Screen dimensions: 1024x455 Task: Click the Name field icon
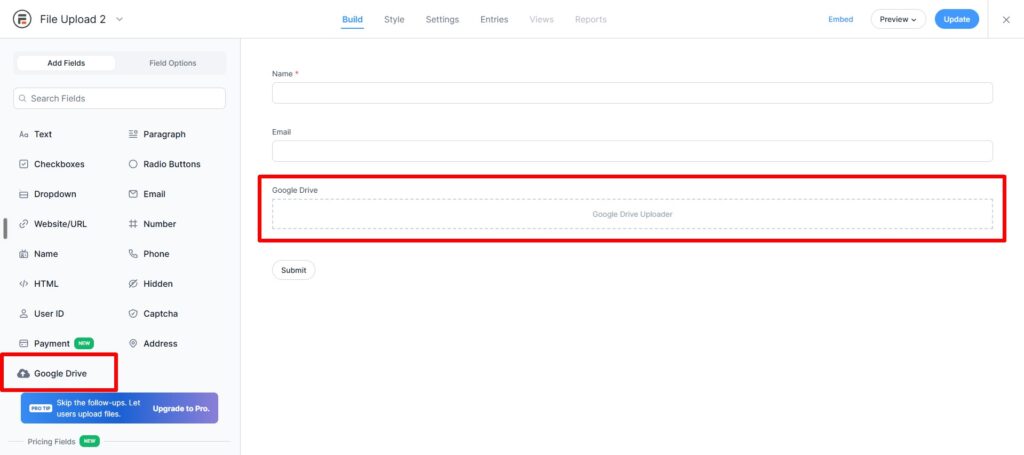[x=24, y=254]
